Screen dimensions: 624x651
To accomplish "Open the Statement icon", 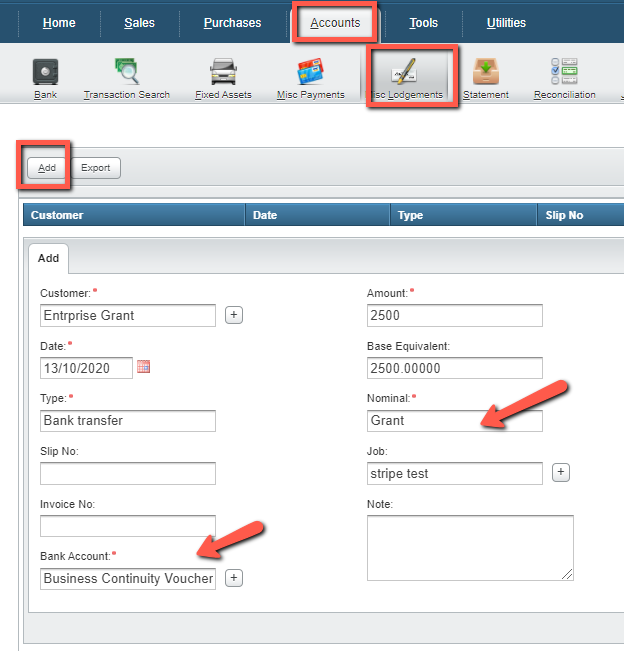I will click(x=486, y=72).
